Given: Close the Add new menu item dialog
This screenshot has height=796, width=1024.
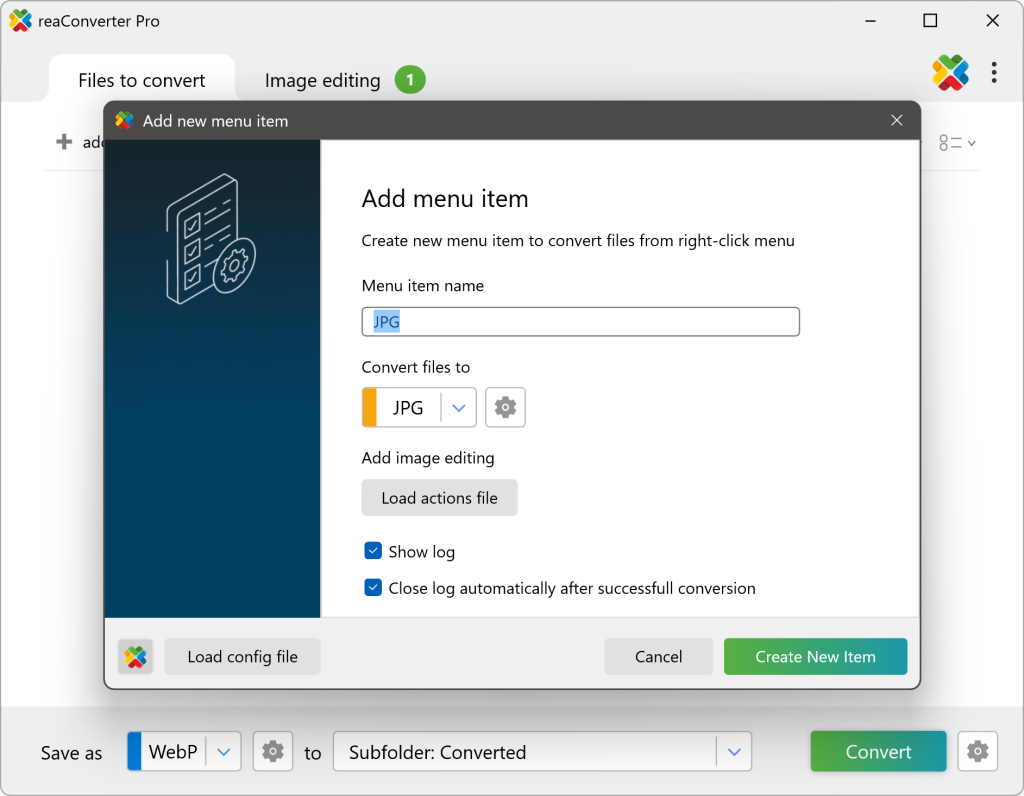Looking at the screenshot, I should point(897,120).
